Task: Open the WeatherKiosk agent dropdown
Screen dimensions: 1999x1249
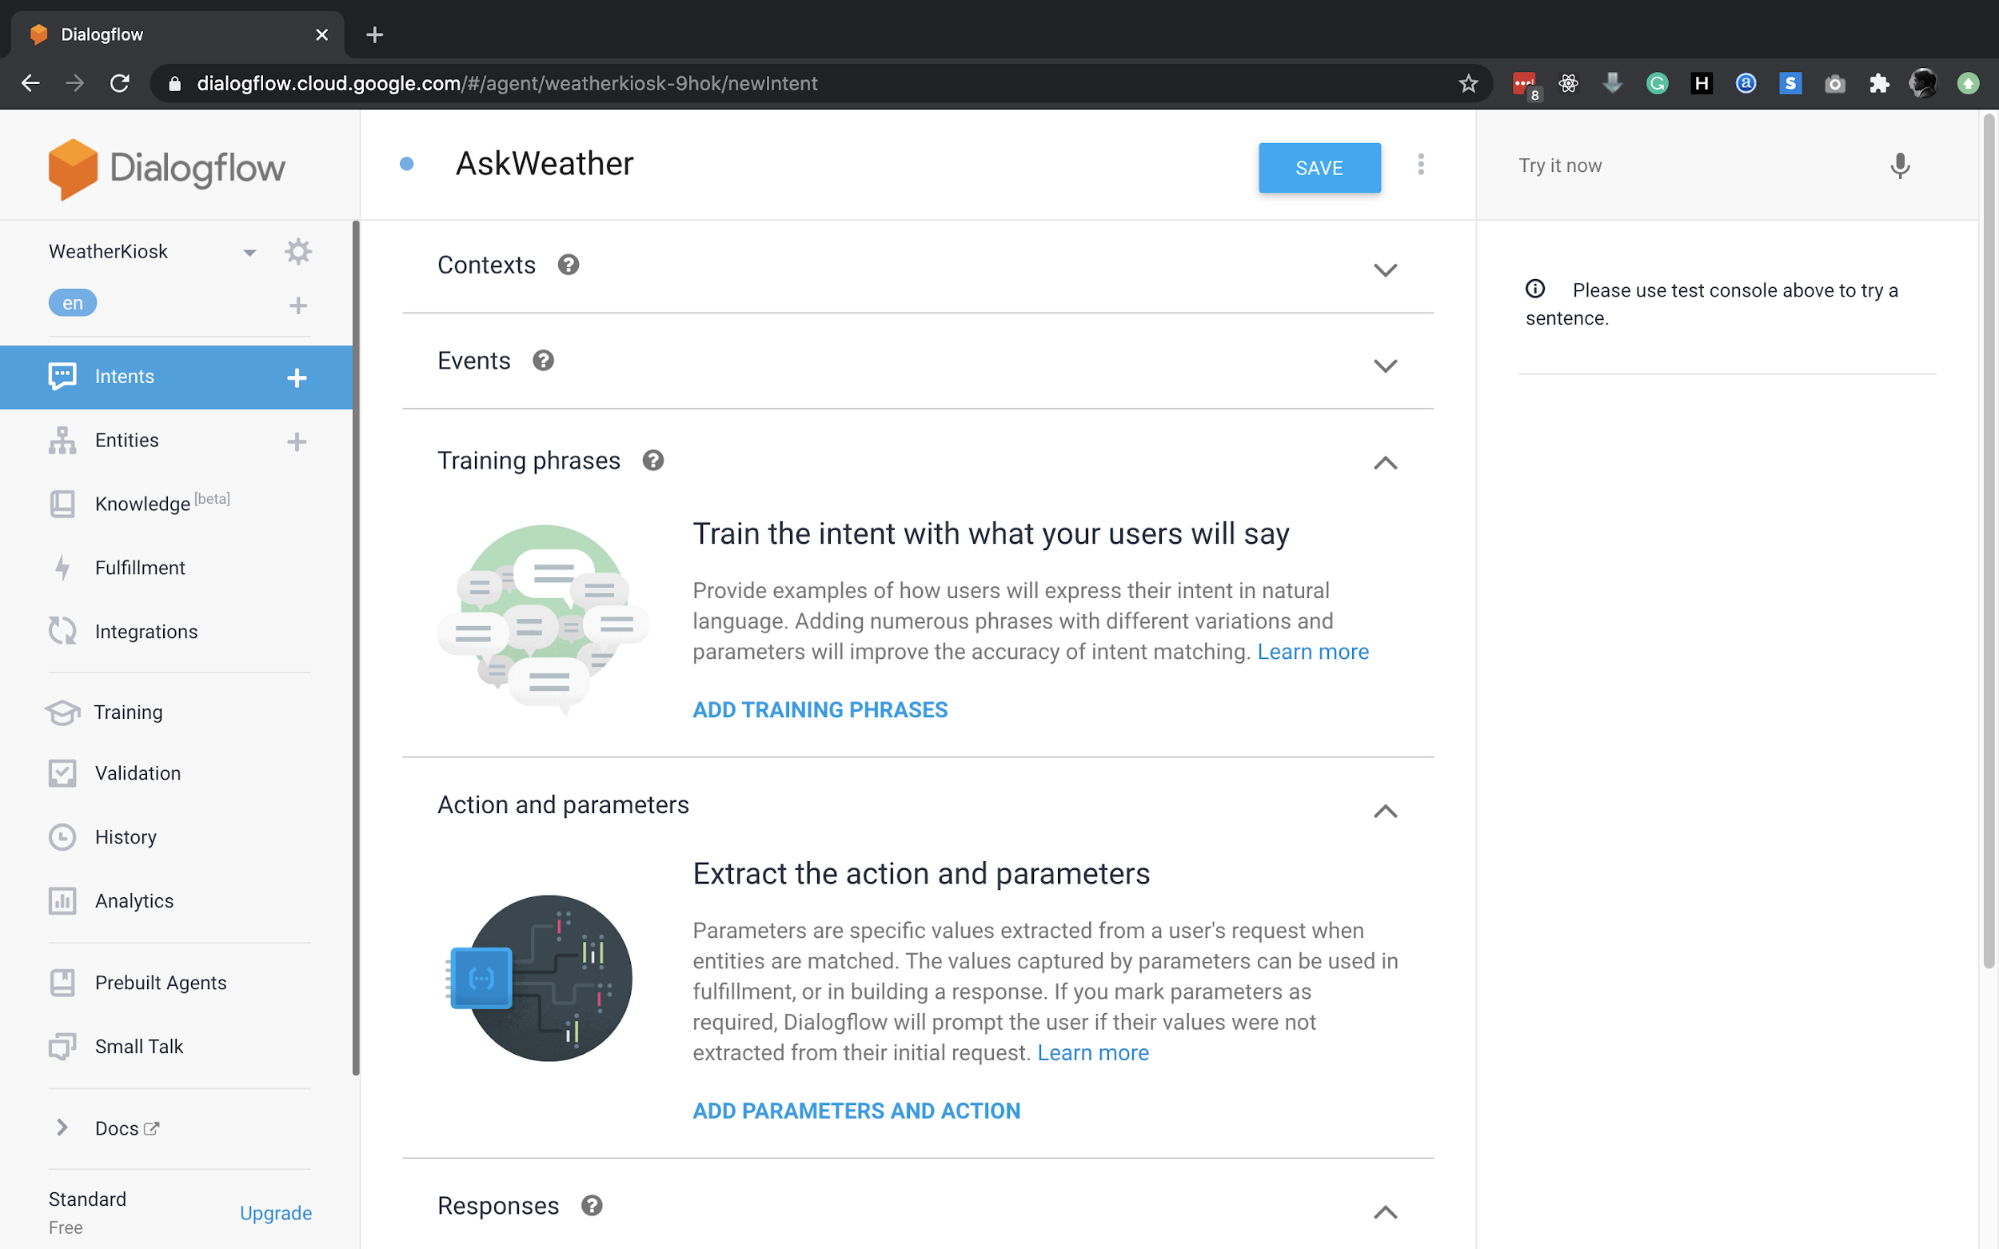Action: [x=249, y=252]
